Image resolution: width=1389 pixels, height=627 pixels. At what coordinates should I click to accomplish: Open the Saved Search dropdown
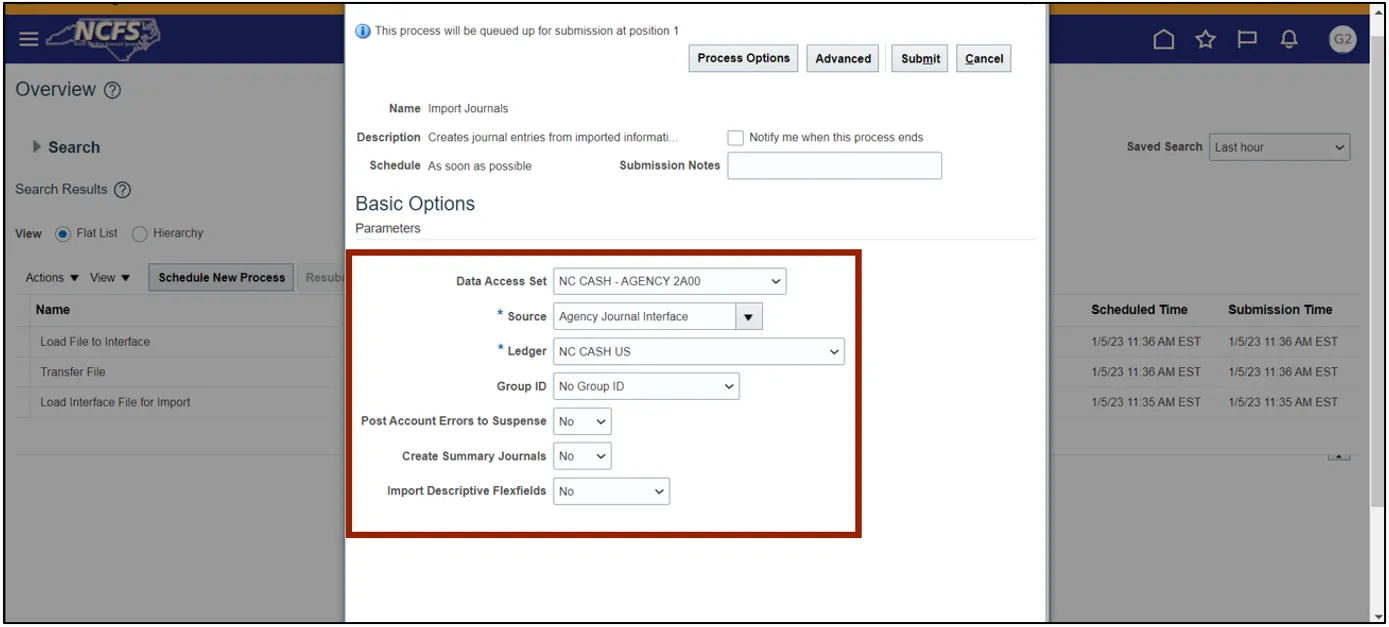point(1279,147)
